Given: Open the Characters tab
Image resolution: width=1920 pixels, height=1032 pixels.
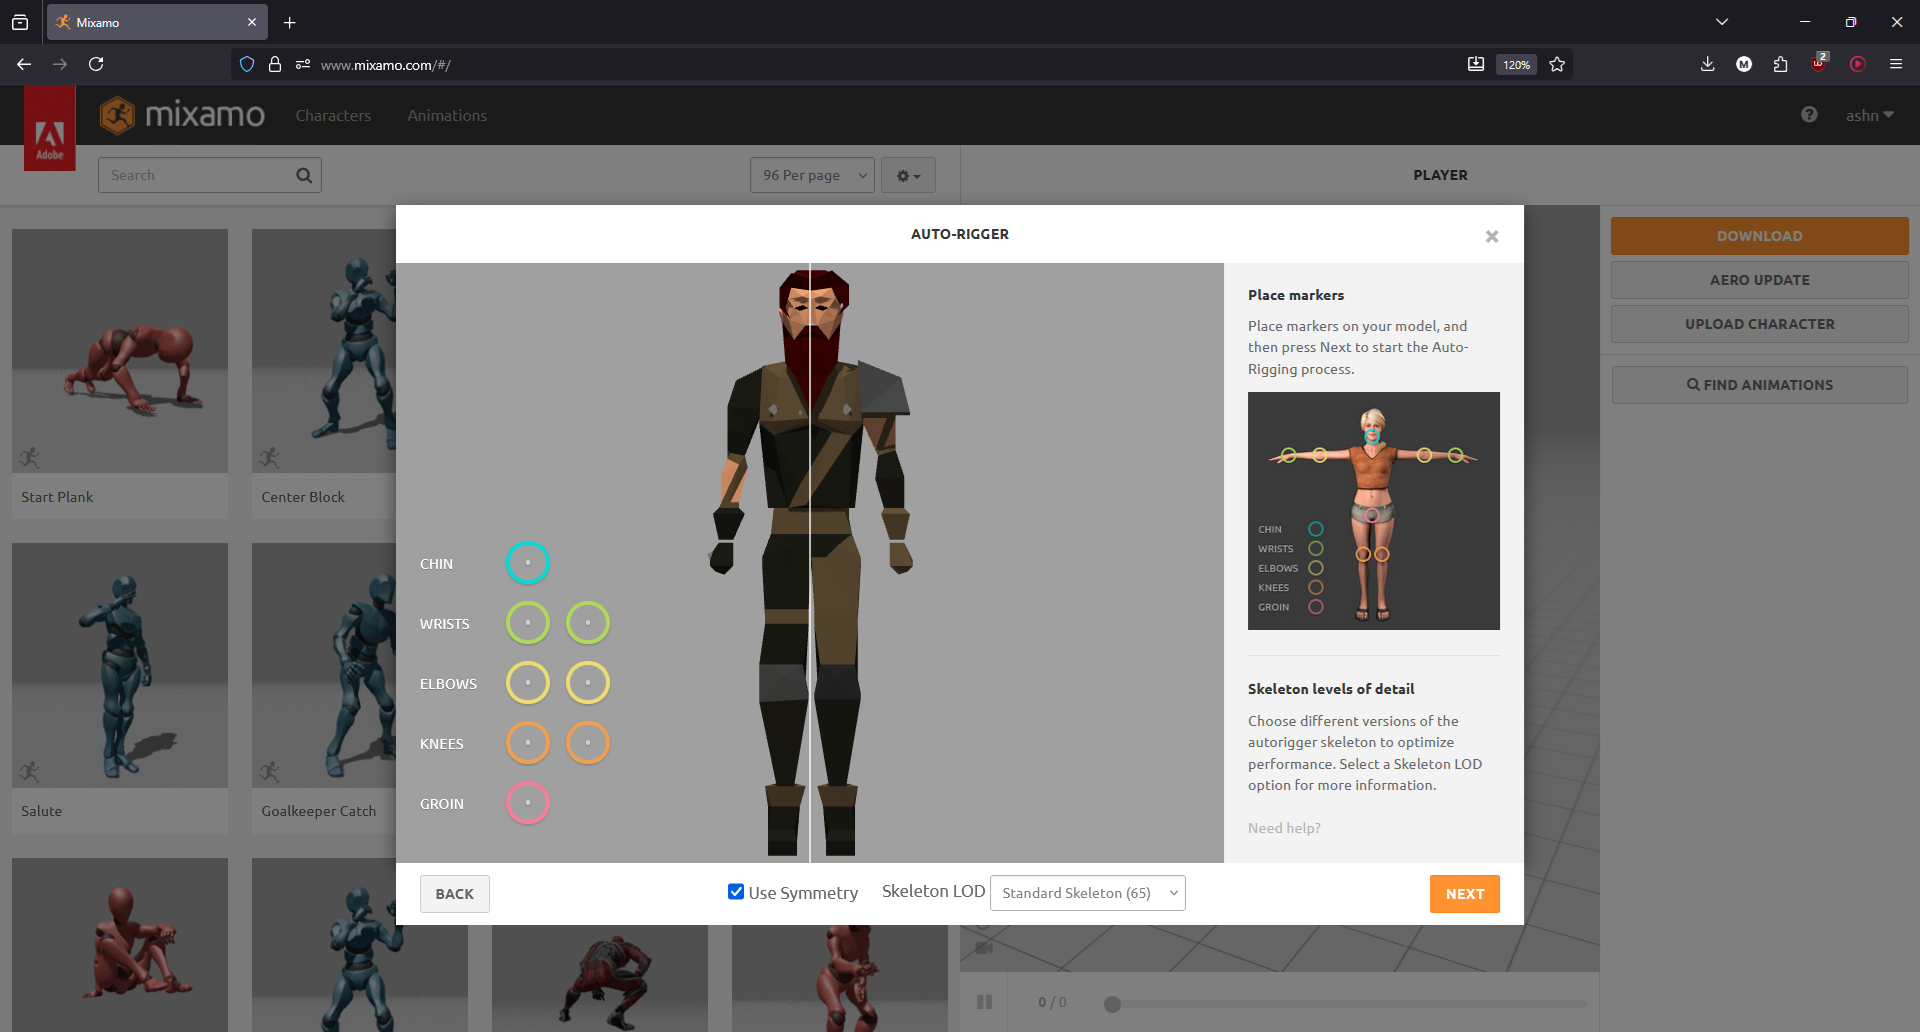Looking at the screenshot, I should point(333,116).
